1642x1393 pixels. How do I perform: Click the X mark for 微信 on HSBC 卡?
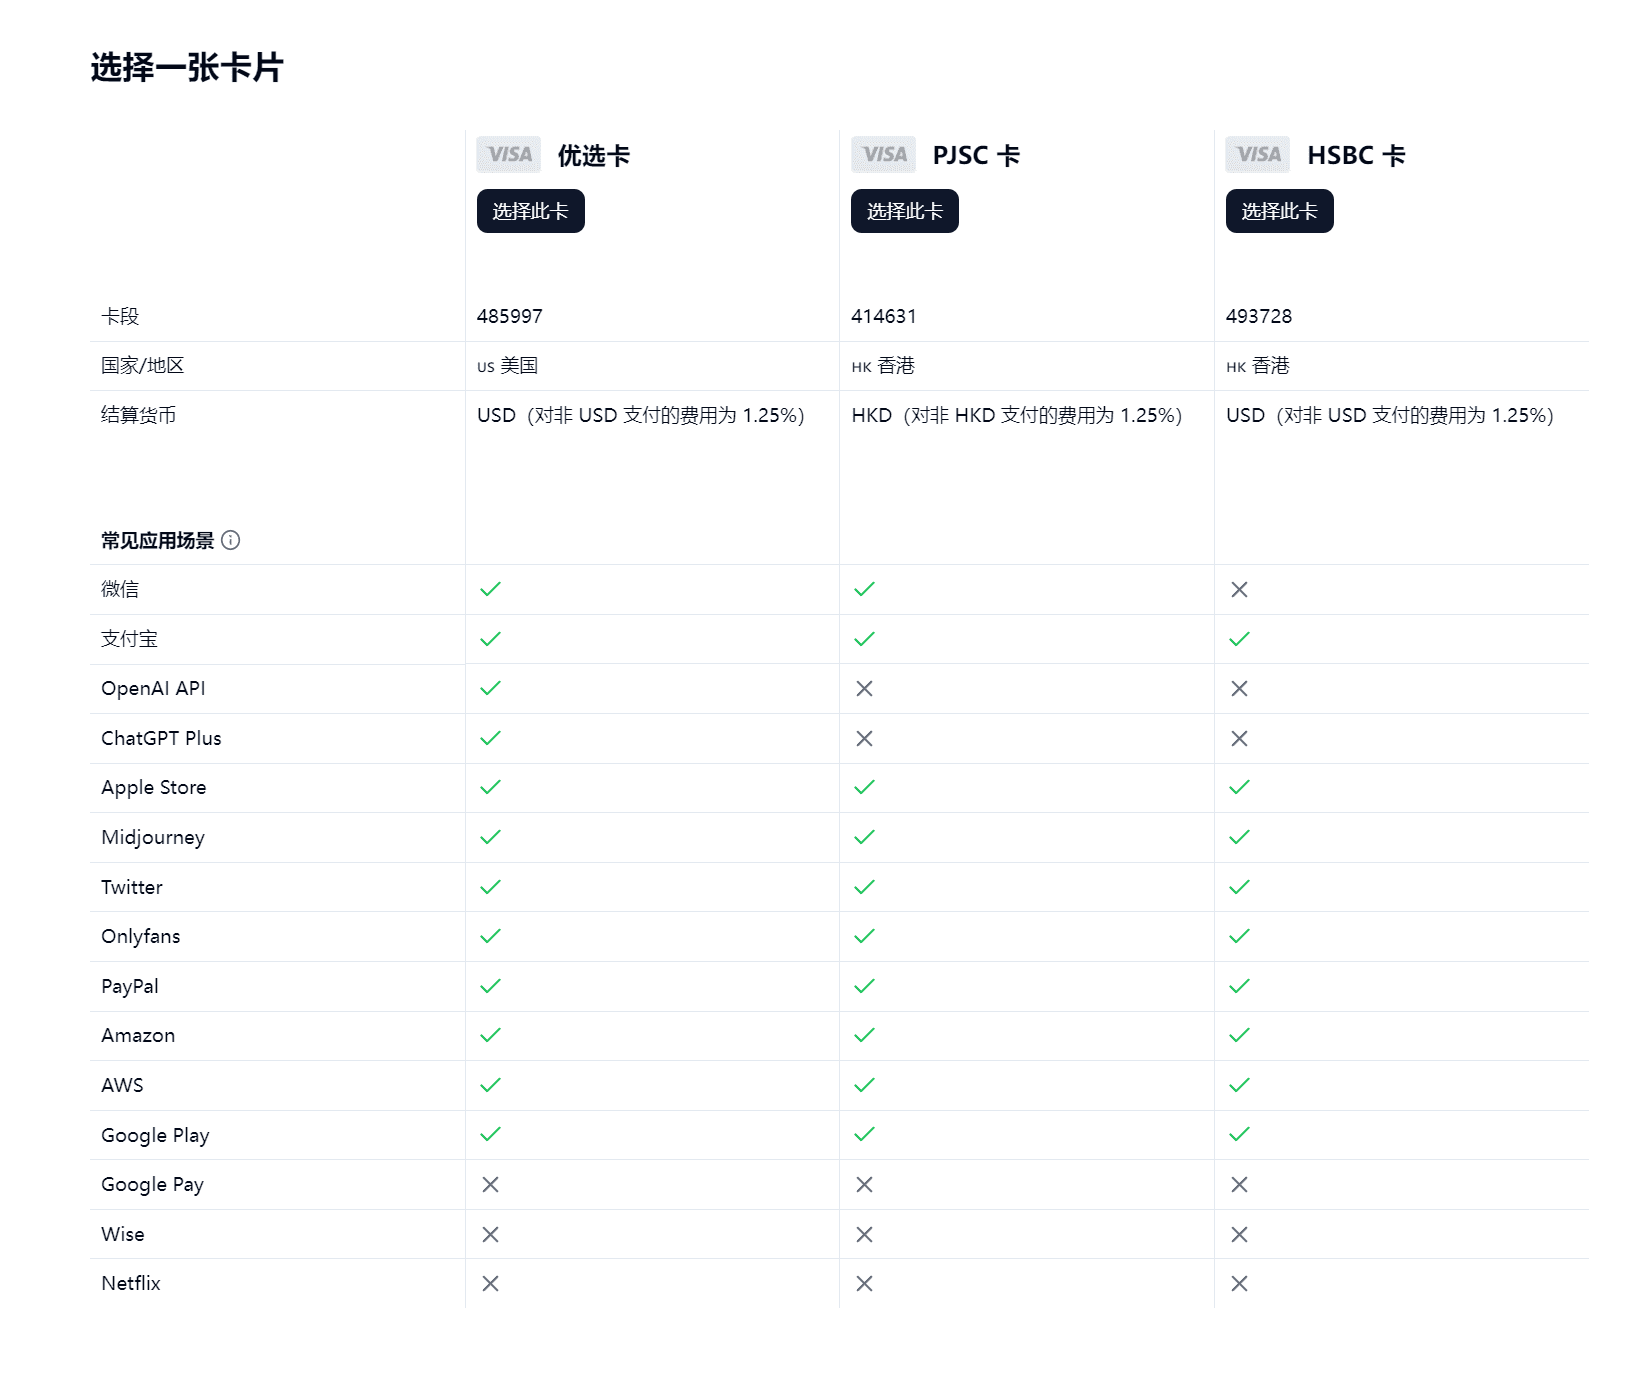(1239, 589)
